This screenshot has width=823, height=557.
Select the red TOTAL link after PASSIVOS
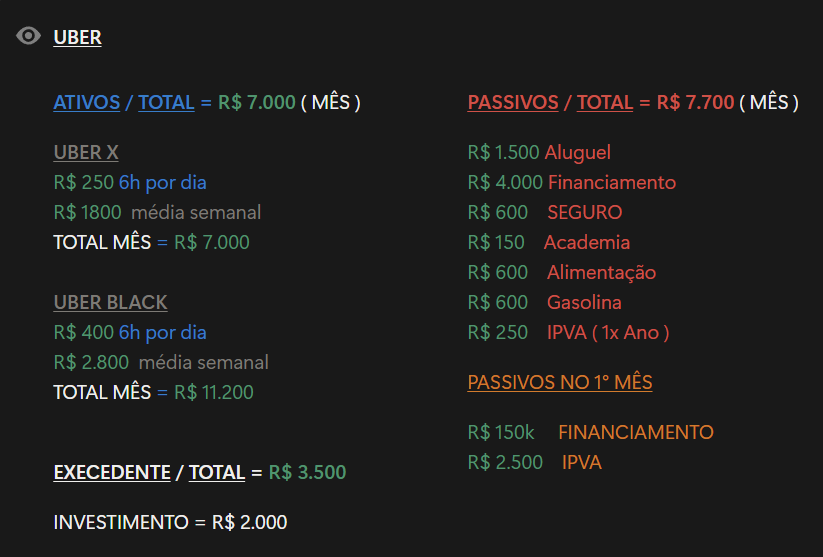[x=605, y=102]
